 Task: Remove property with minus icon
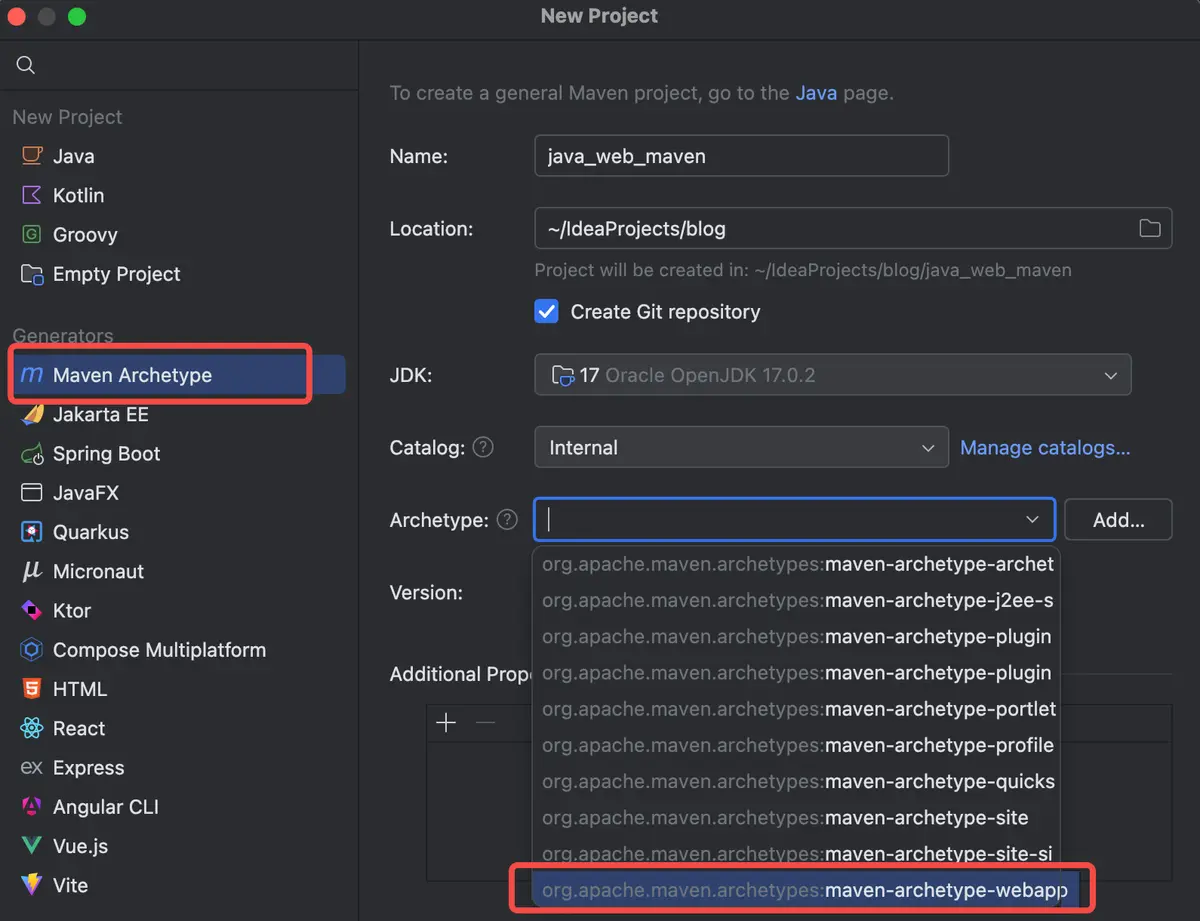(x=485, y=723)
